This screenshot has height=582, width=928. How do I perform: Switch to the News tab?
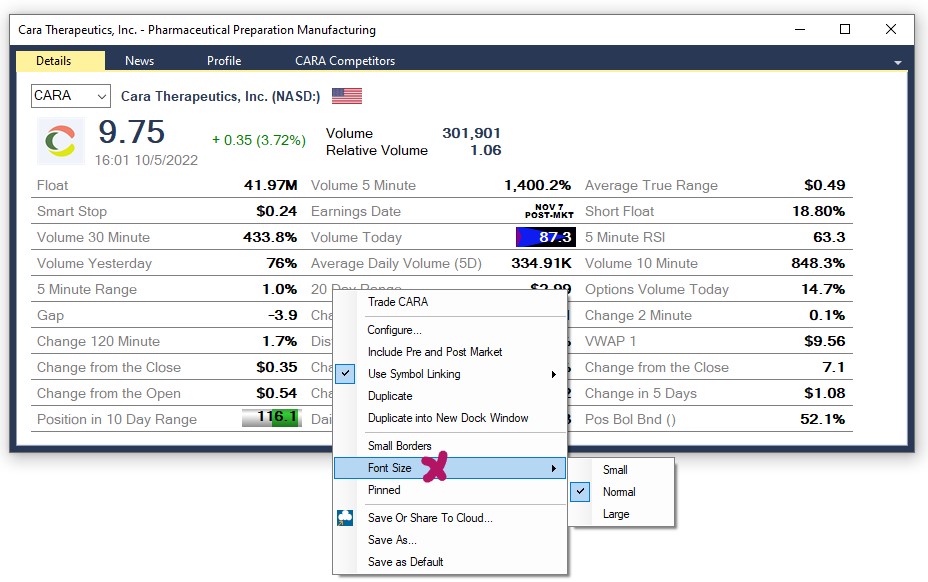pos(139,61)
